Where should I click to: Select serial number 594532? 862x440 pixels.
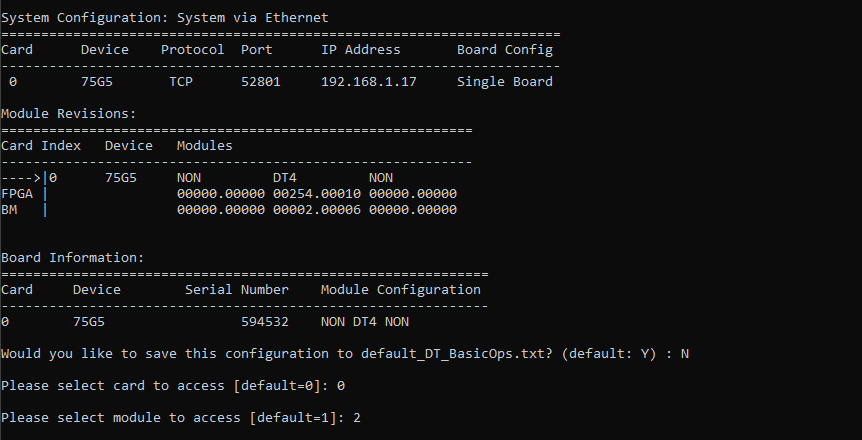pyautogui.click(x=265, y=322)
